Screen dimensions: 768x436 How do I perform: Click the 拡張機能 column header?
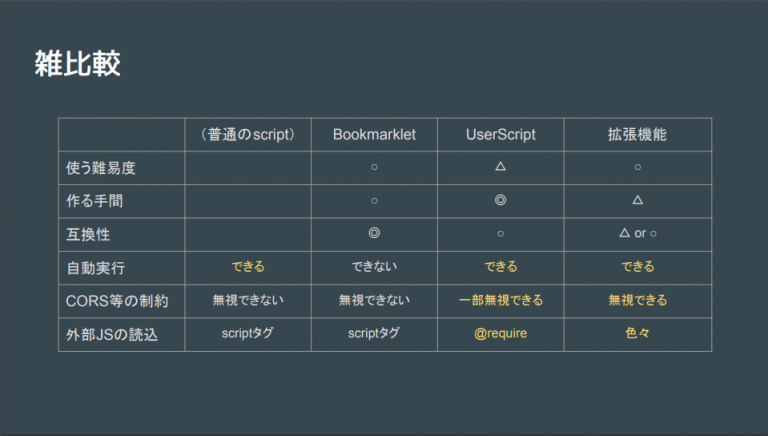point(637,134)
